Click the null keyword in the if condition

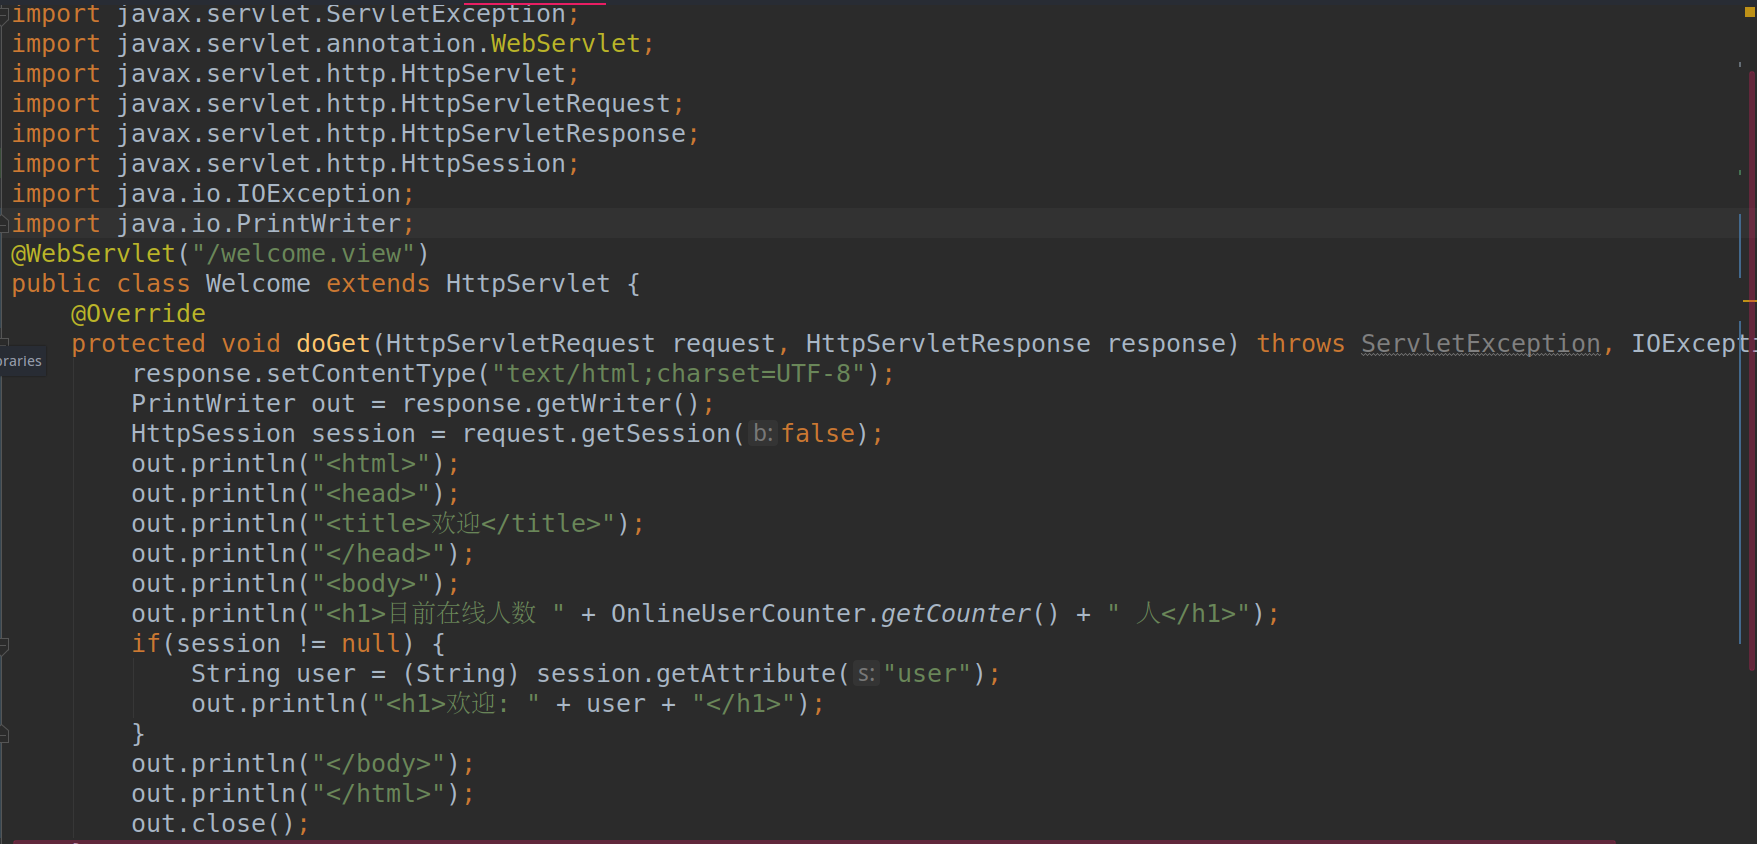(371, 644)
